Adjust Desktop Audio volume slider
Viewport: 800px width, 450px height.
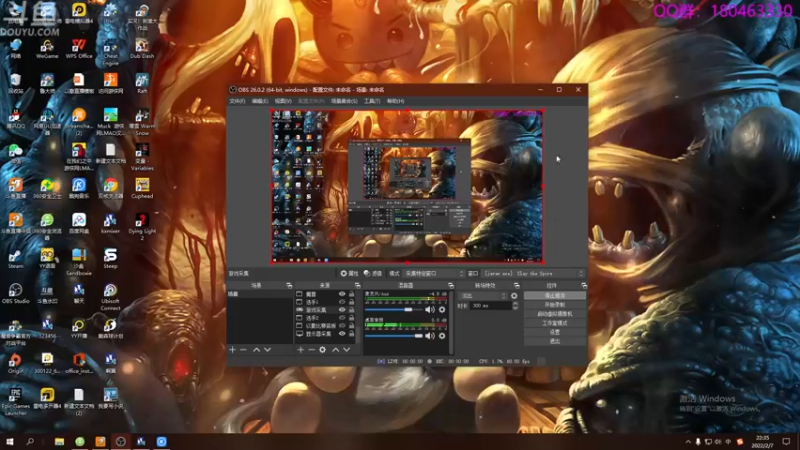point(393,336)
